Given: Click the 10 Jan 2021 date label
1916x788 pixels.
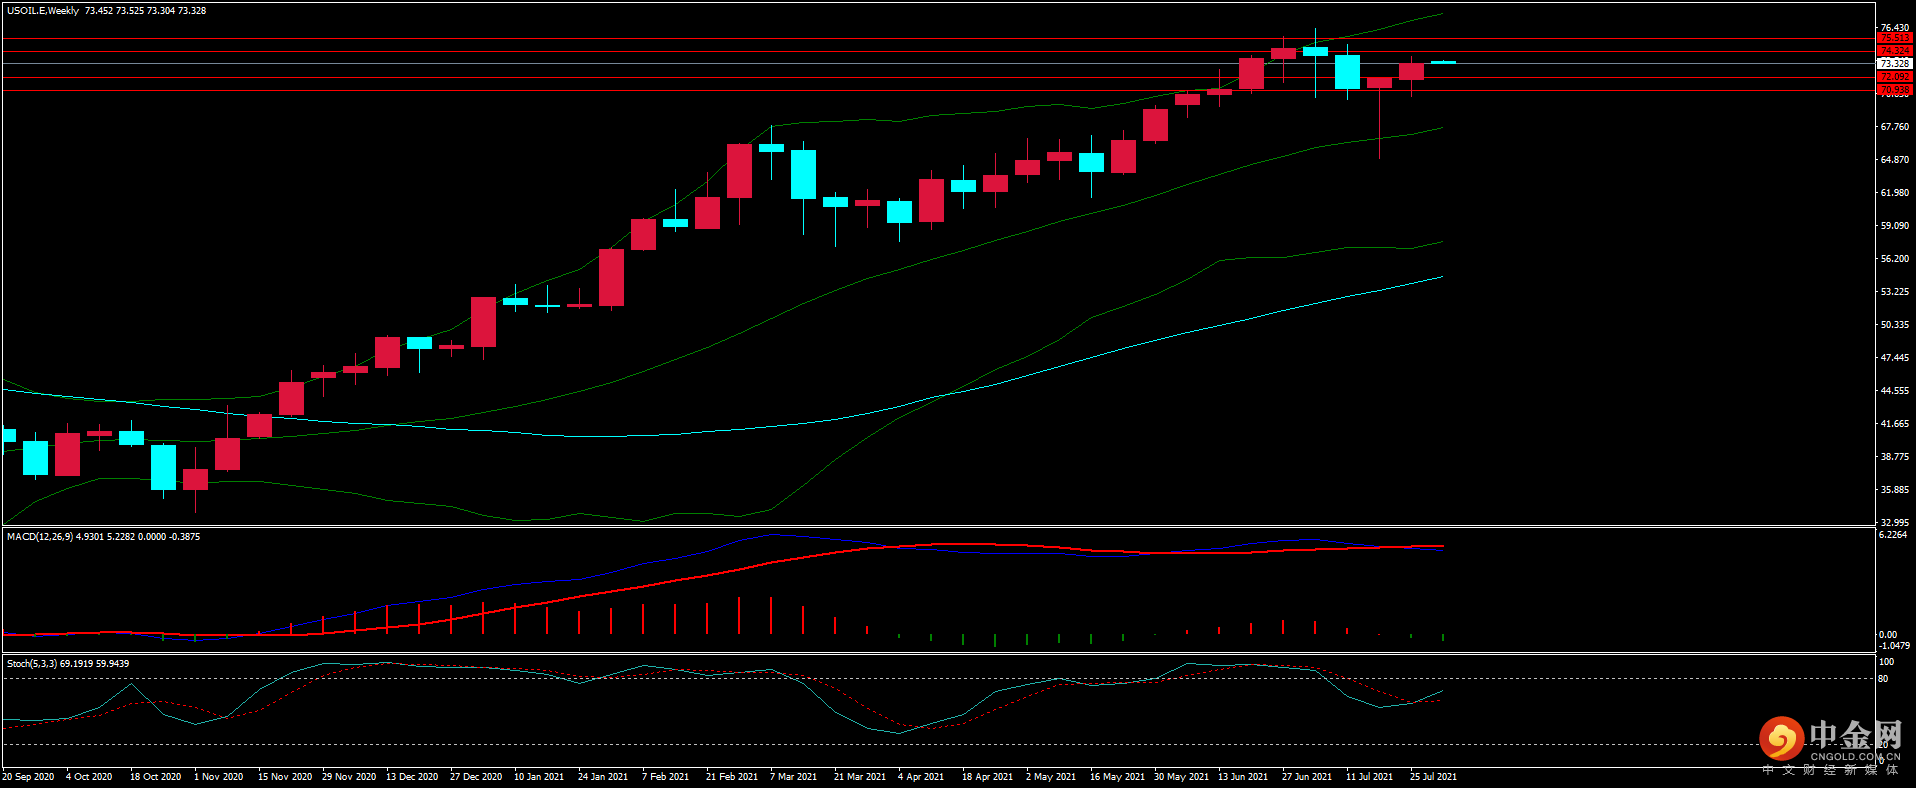Looking at the screenshot, I should [x=539, y=777].
